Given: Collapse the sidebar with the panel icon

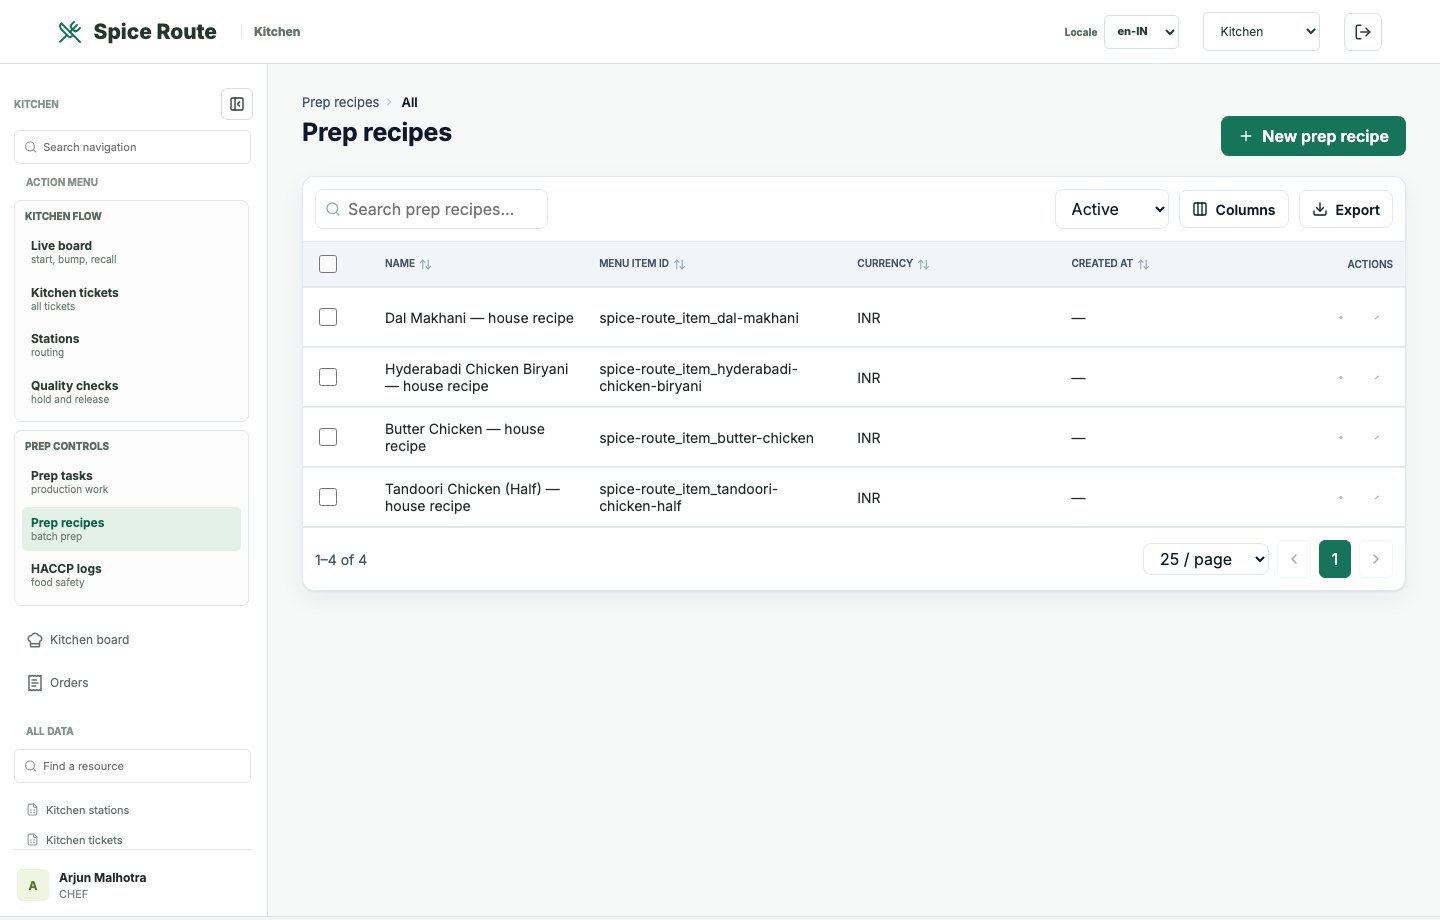Looking at the screenshot, I should [237, 104].
